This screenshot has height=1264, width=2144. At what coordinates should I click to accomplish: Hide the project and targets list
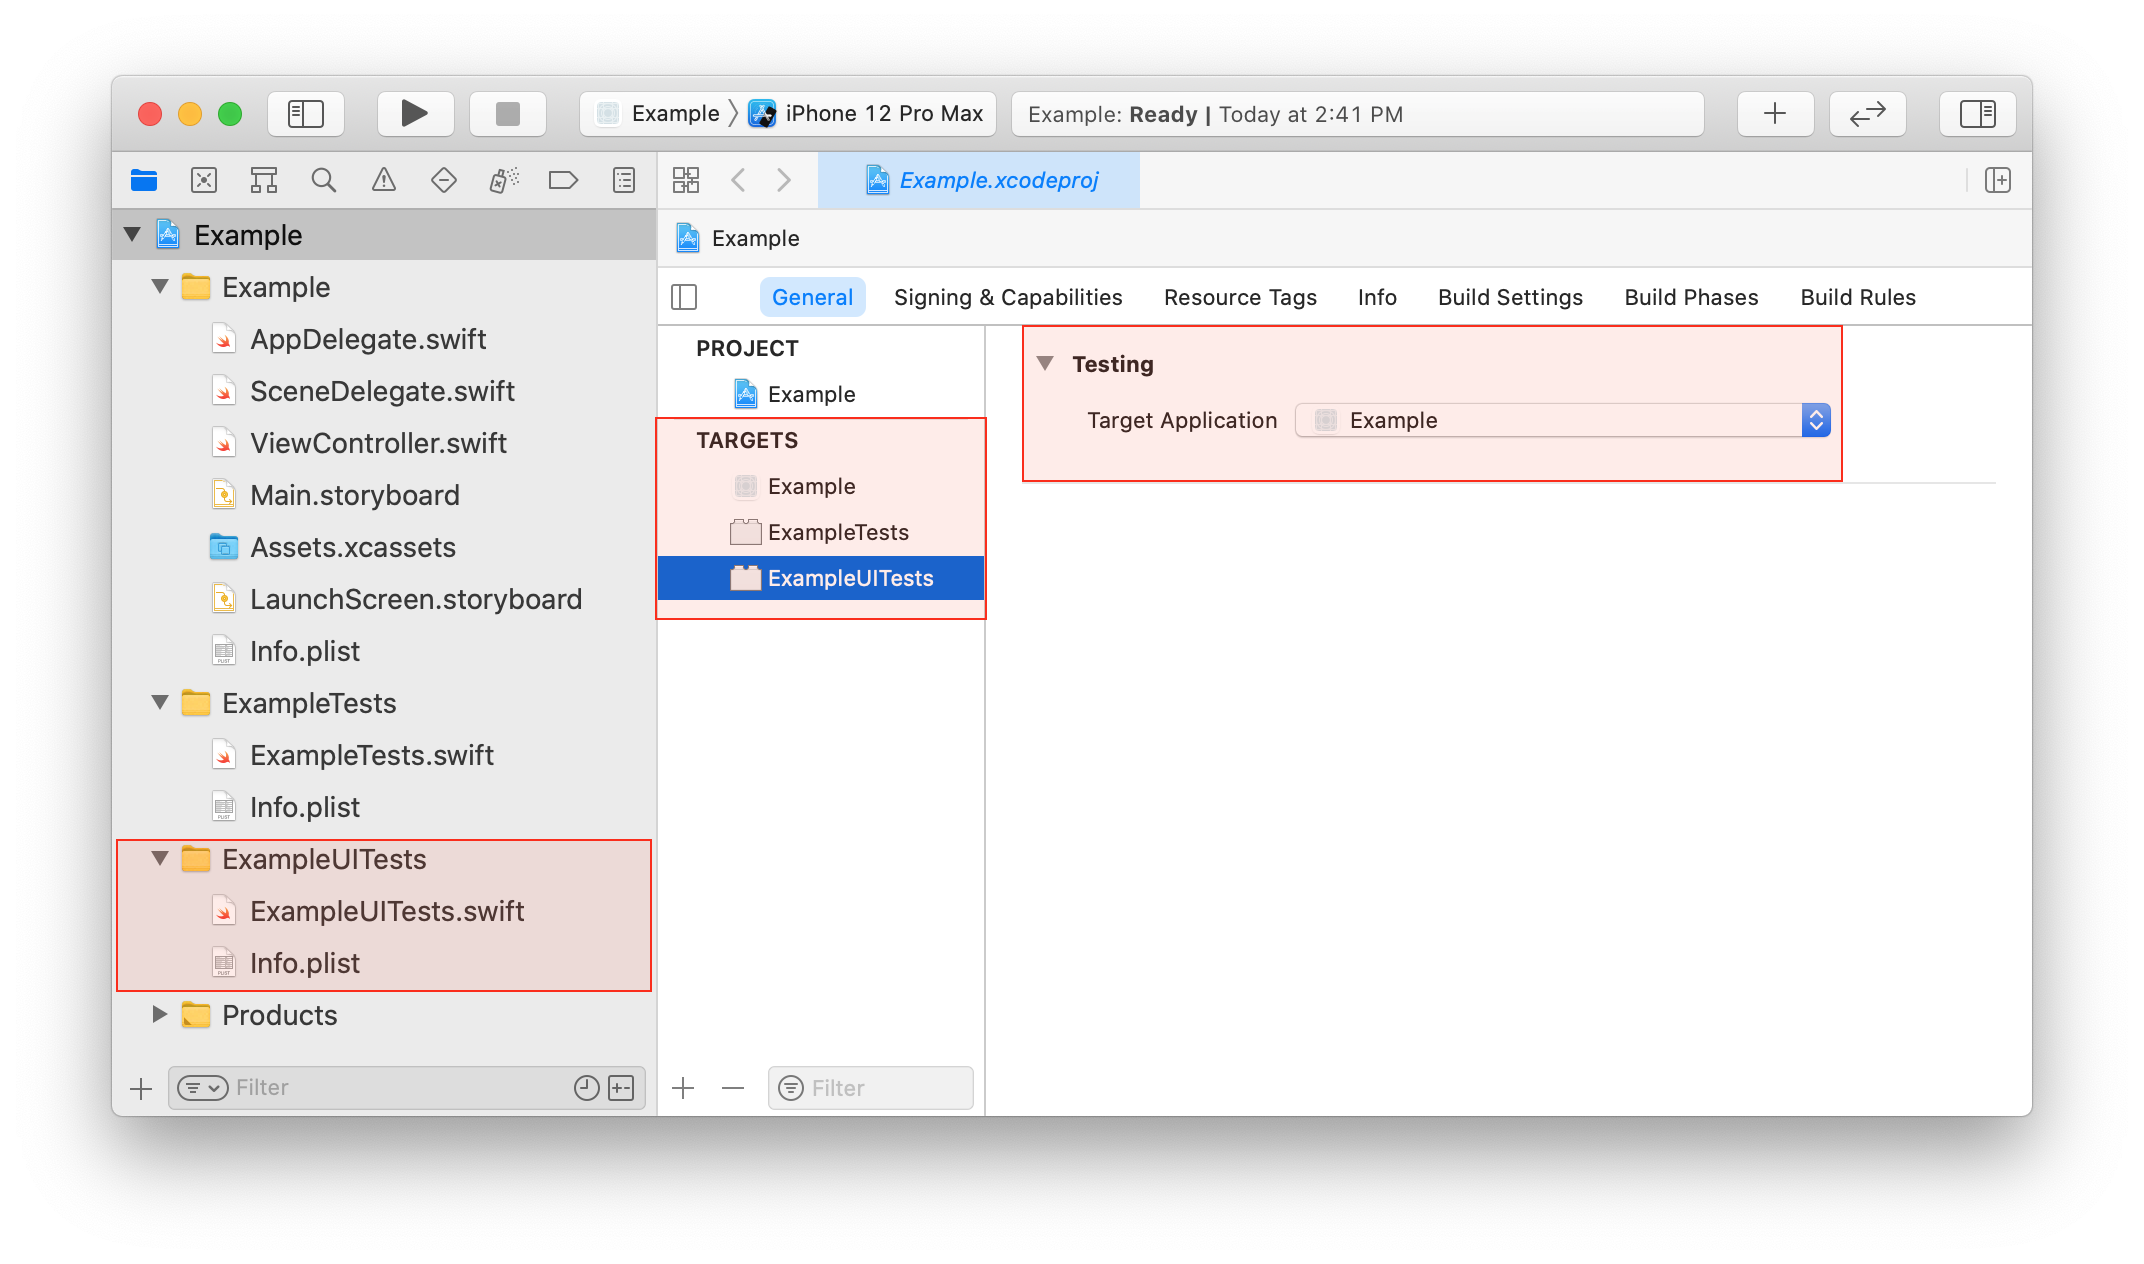(x=684, y=297)
